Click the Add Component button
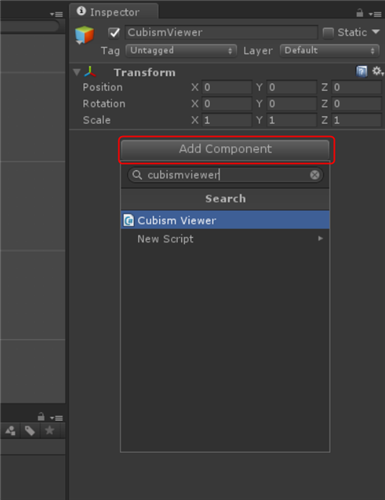The width and height of the screenshot is (385, 500). point(225,149)
